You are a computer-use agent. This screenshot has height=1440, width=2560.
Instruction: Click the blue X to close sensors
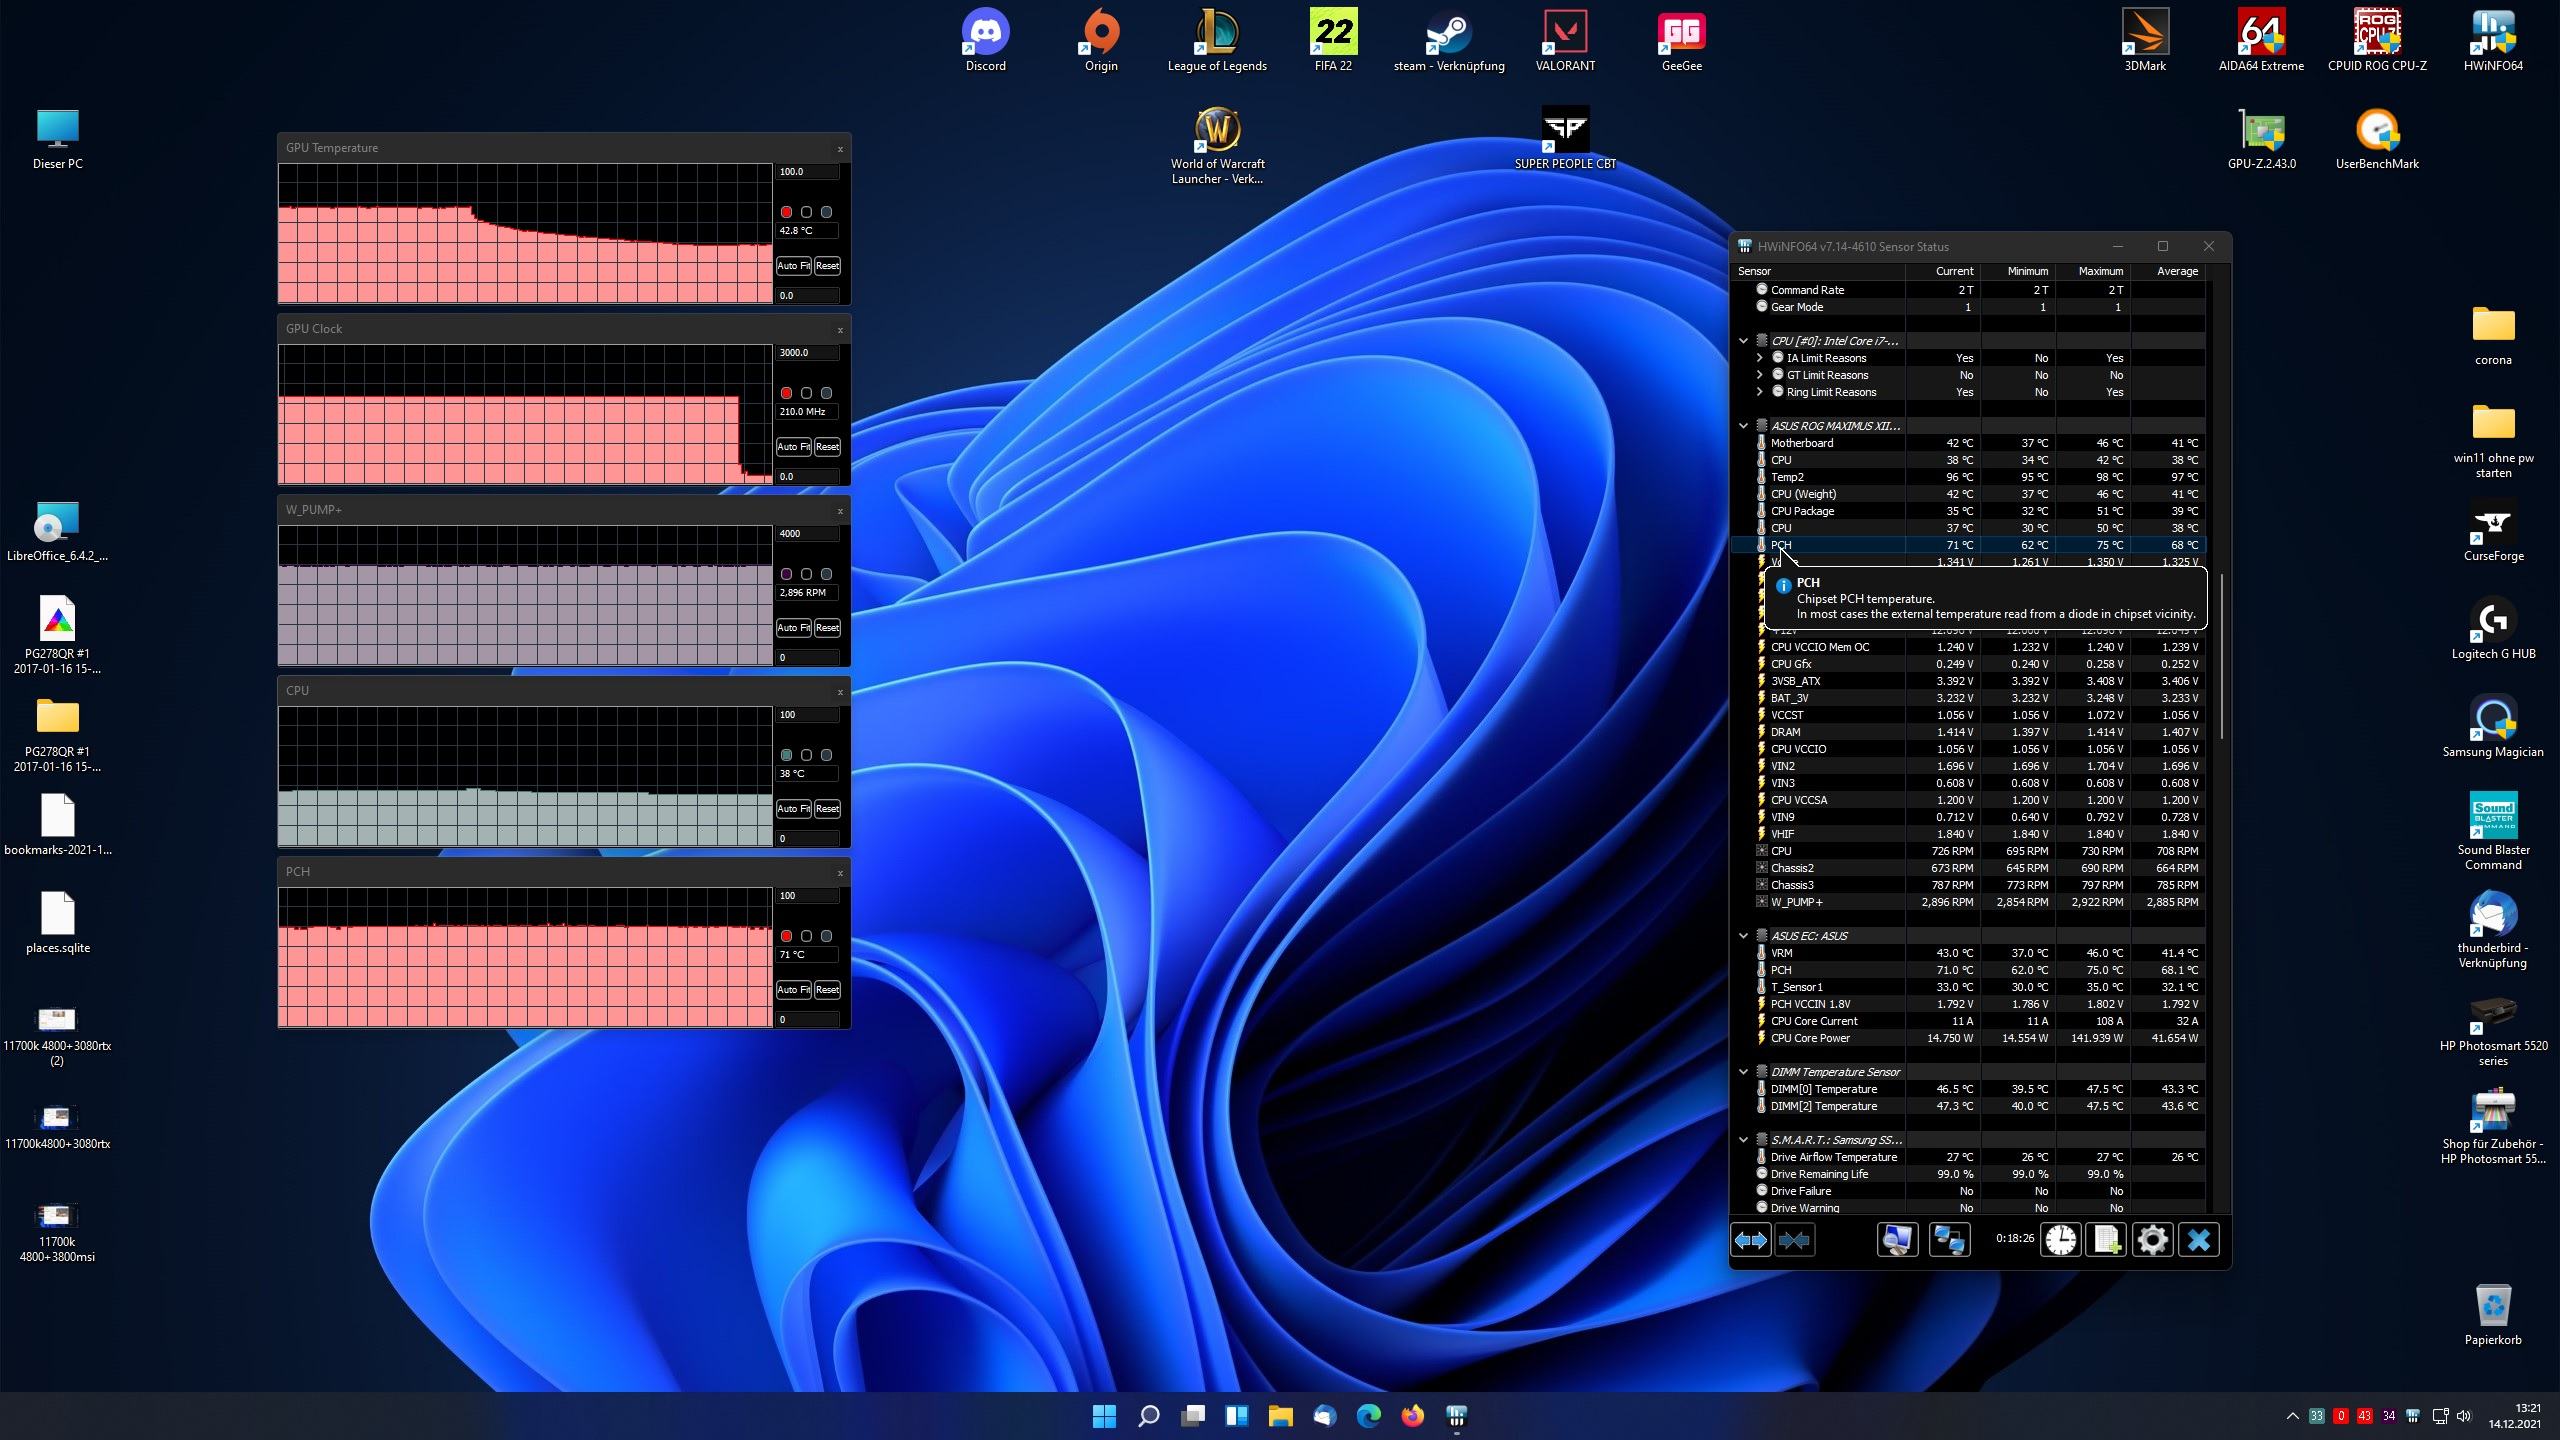coord(2198,1240)
